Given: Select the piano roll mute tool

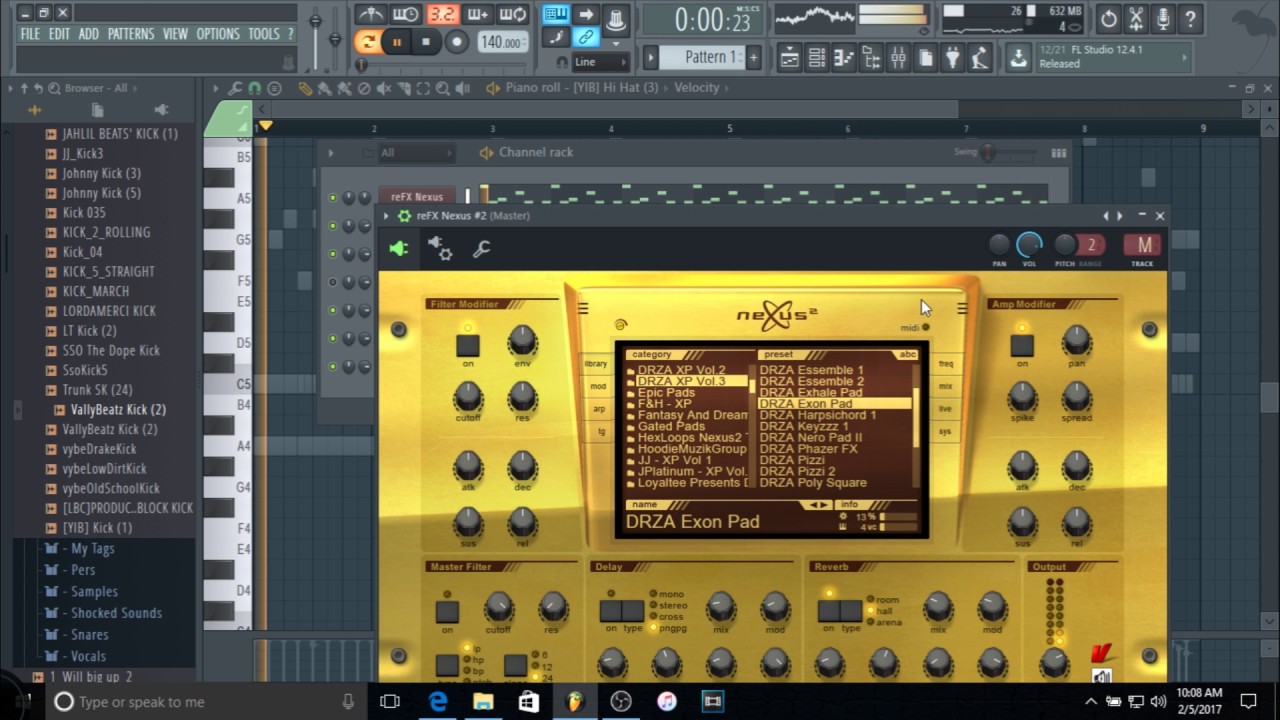Looking at the screenshot, I should [x=383, y=88].
